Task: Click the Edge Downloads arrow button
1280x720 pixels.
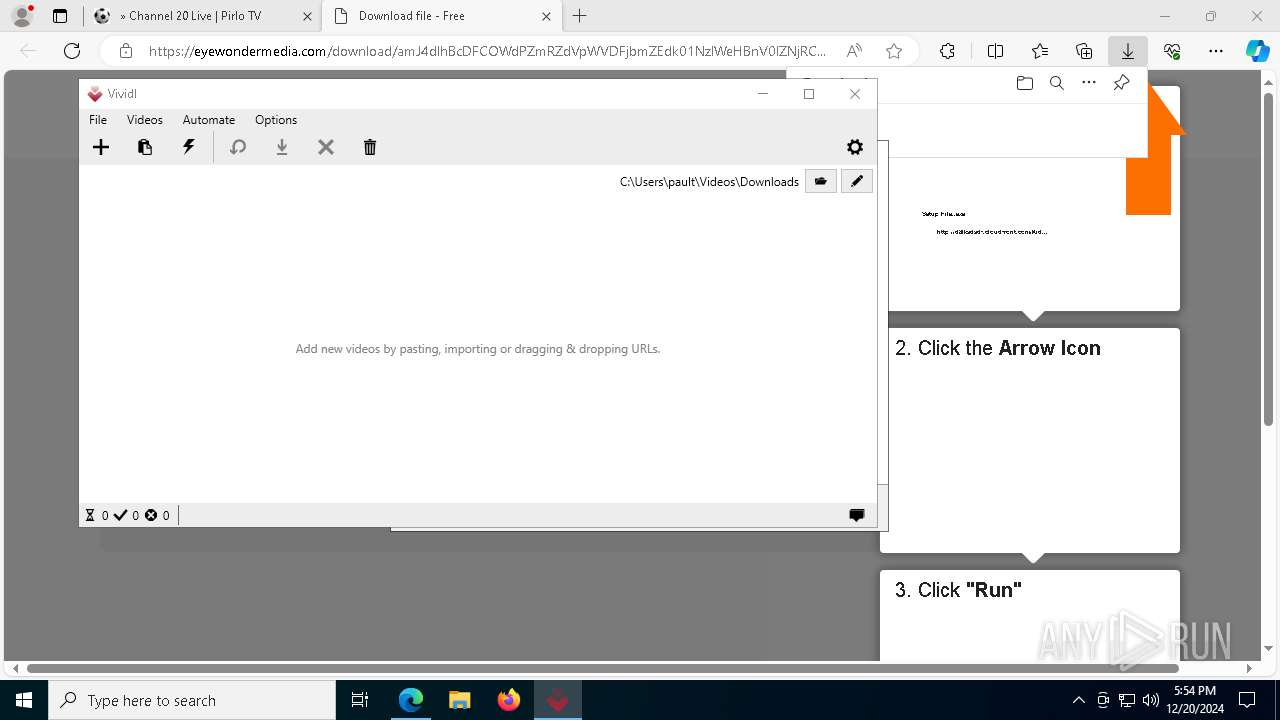Action: click(x=1128, y=51)
